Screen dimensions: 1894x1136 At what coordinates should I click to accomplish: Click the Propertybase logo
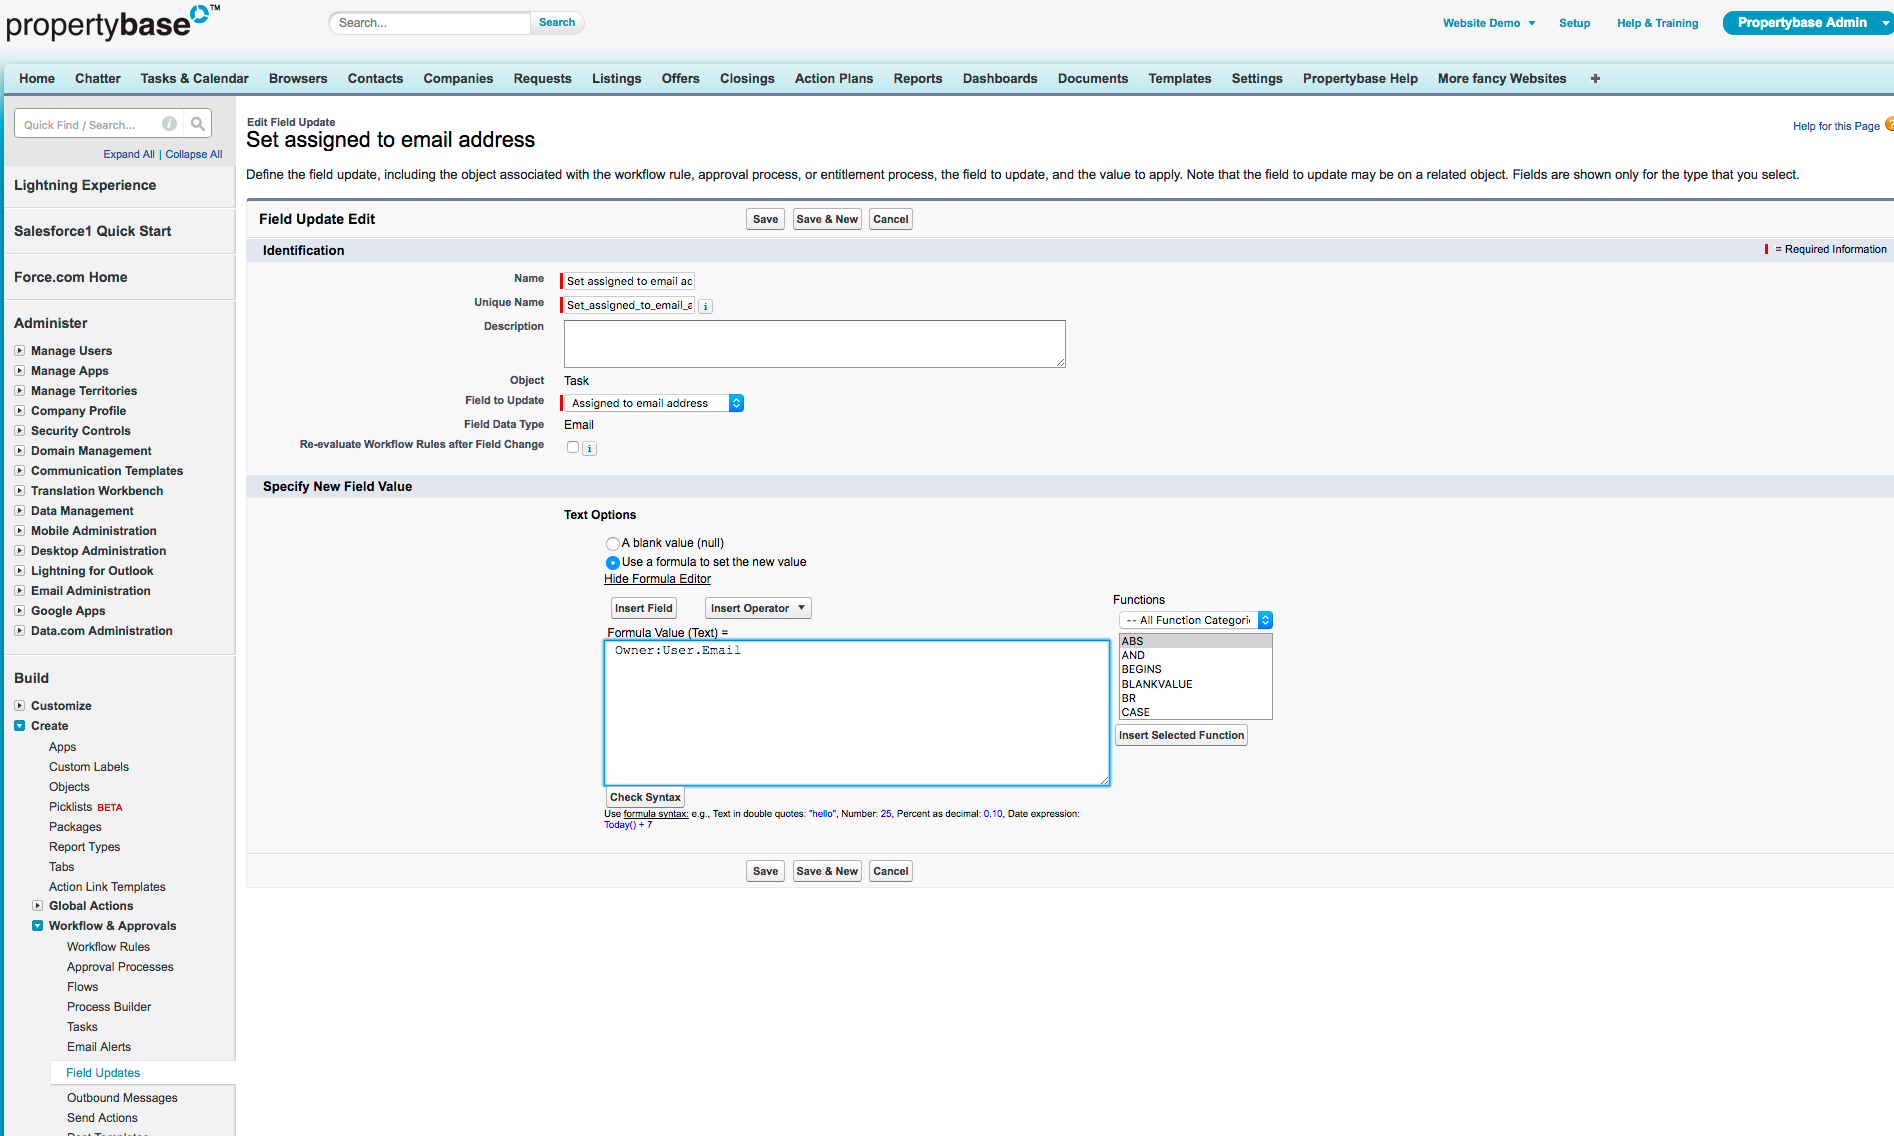[x=111, y=22]
